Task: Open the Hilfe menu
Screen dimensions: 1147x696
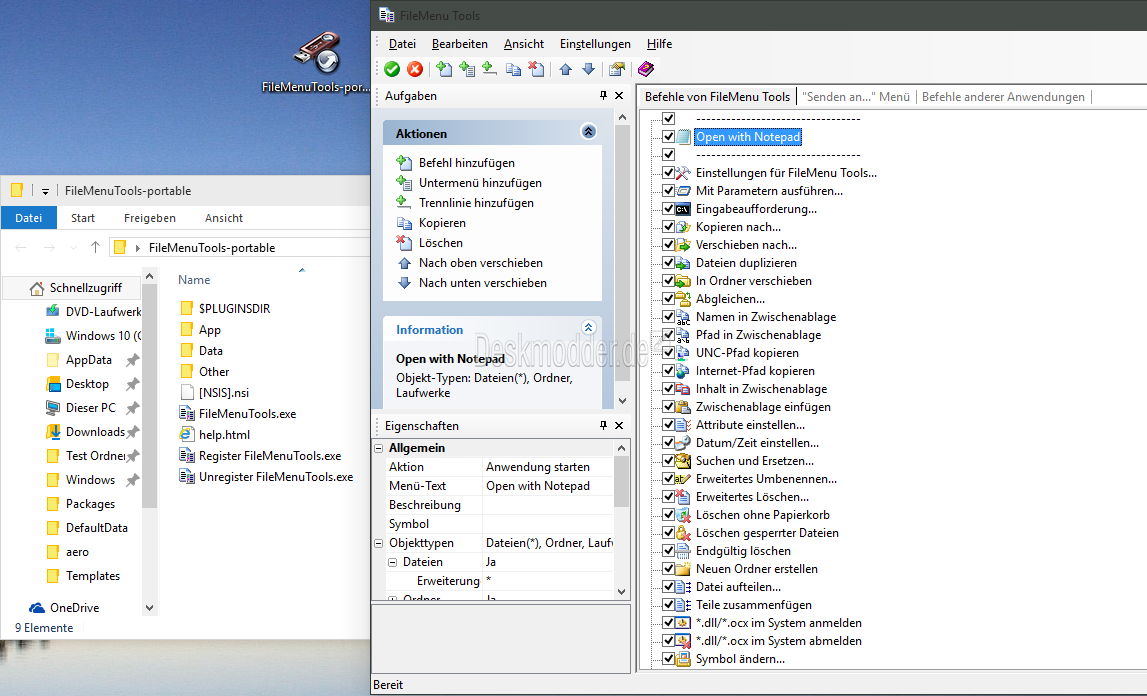Action: click(659, 44)
